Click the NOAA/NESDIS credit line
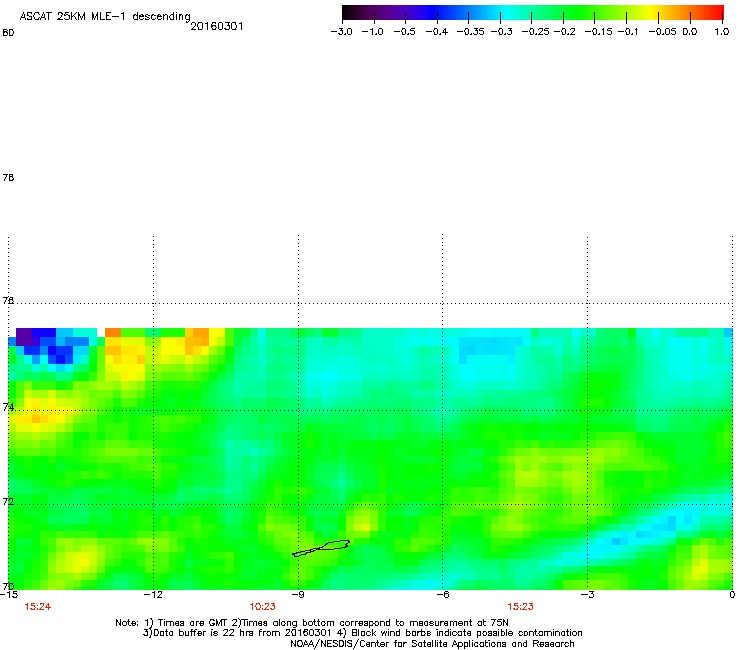Screen dimensions: 740x650 pyautogui.click(x=432, y=644)
